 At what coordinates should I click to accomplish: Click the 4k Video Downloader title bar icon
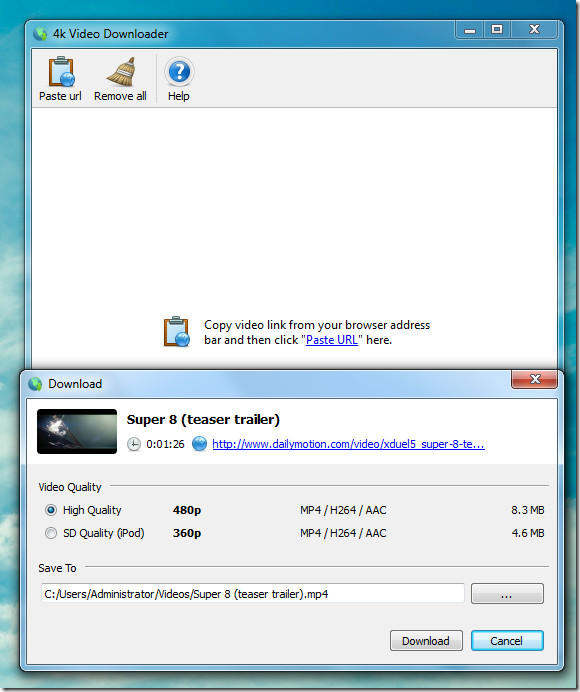40,34
